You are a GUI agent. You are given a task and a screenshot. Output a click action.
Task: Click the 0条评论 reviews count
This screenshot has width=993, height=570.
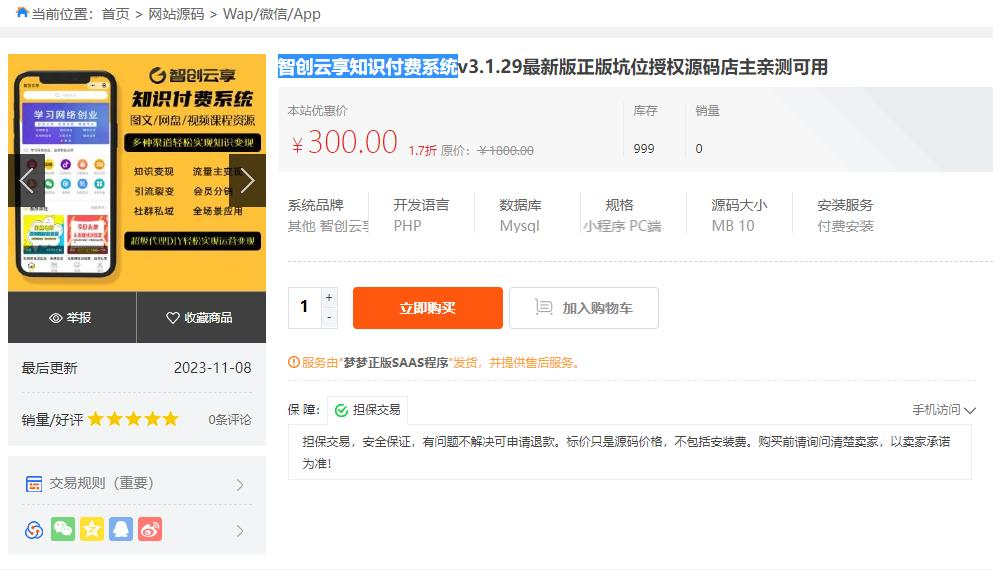(x=230, y=419)
